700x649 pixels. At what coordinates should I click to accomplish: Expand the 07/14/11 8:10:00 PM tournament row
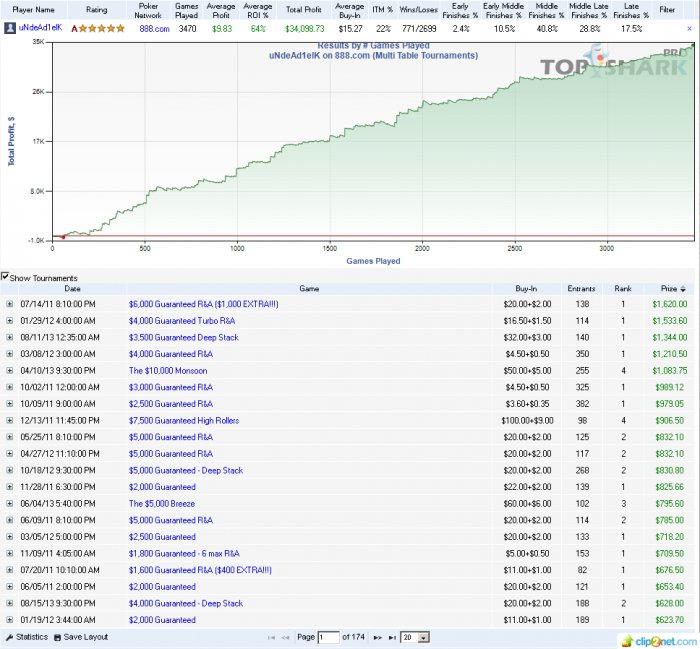[10, 303]
